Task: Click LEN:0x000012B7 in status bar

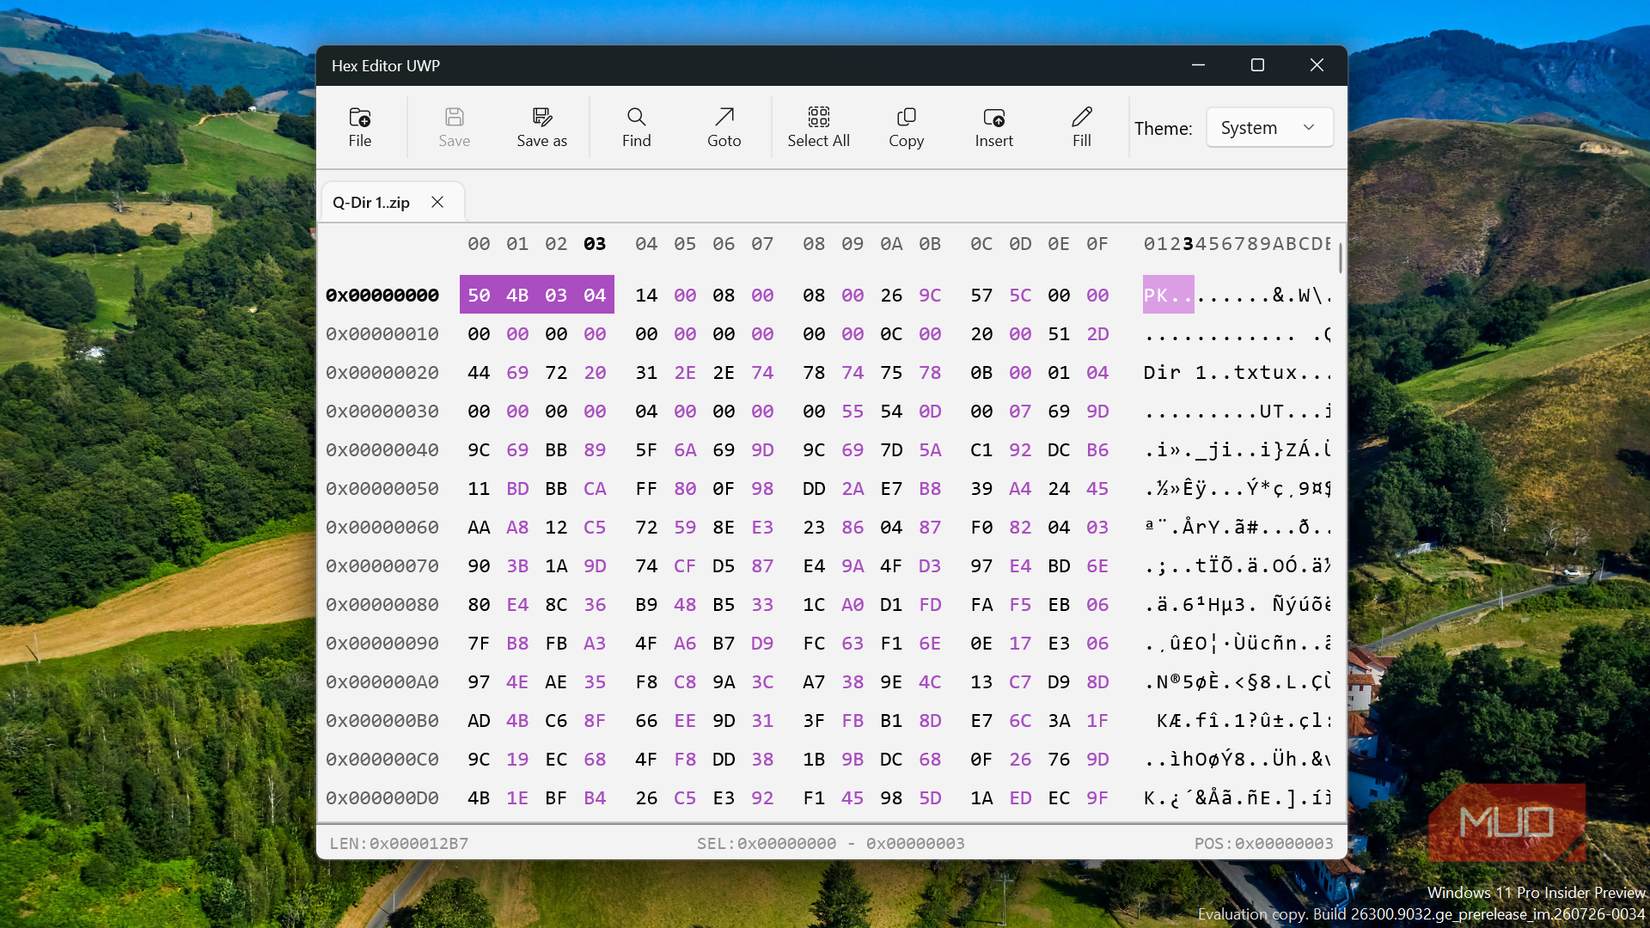Action: pos(399,843)
